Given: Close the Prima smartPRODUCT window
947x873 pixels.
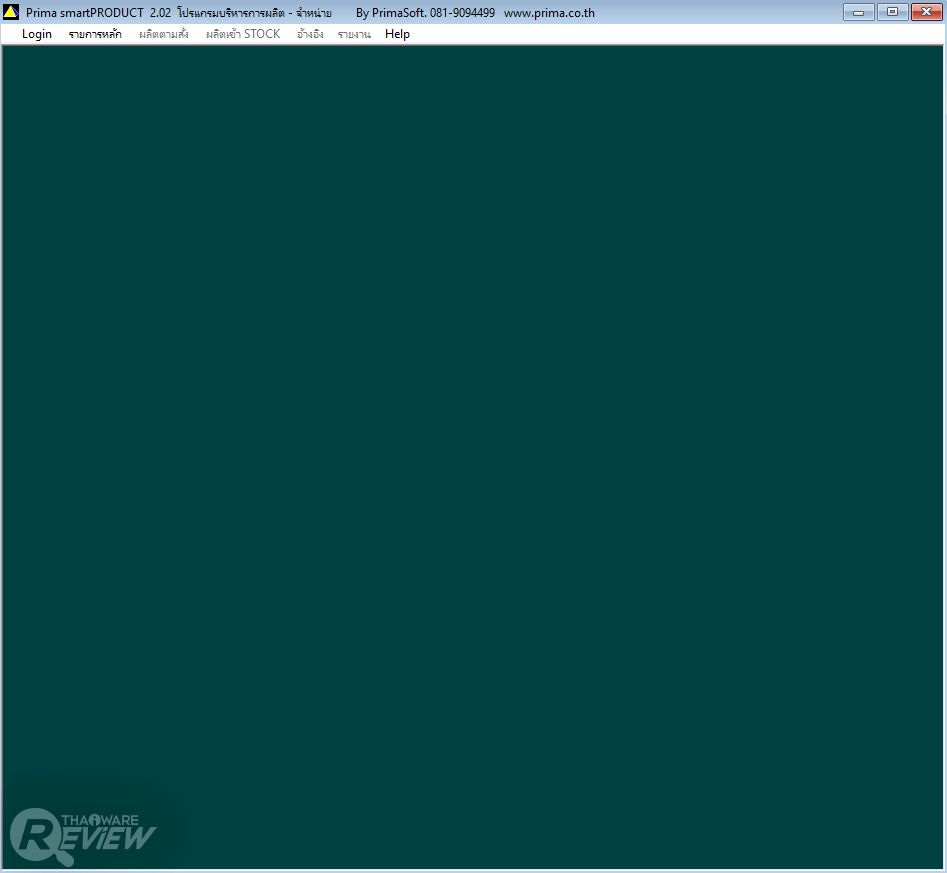Looking at the screenshot, I should point(926,12).
